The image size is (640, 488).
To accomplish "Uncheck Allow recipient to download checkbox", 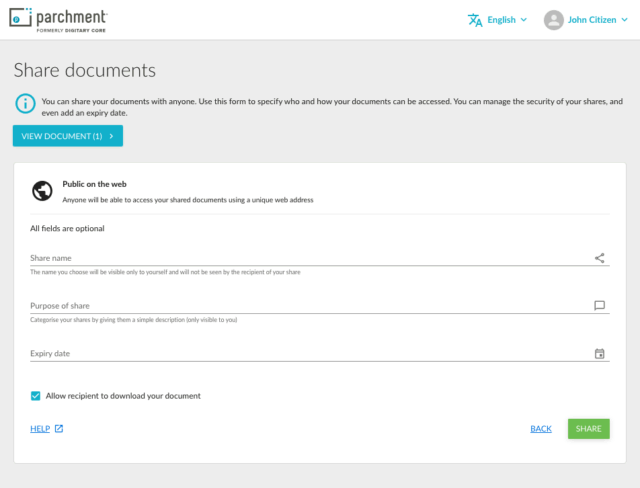I will [x=36, y=396].
